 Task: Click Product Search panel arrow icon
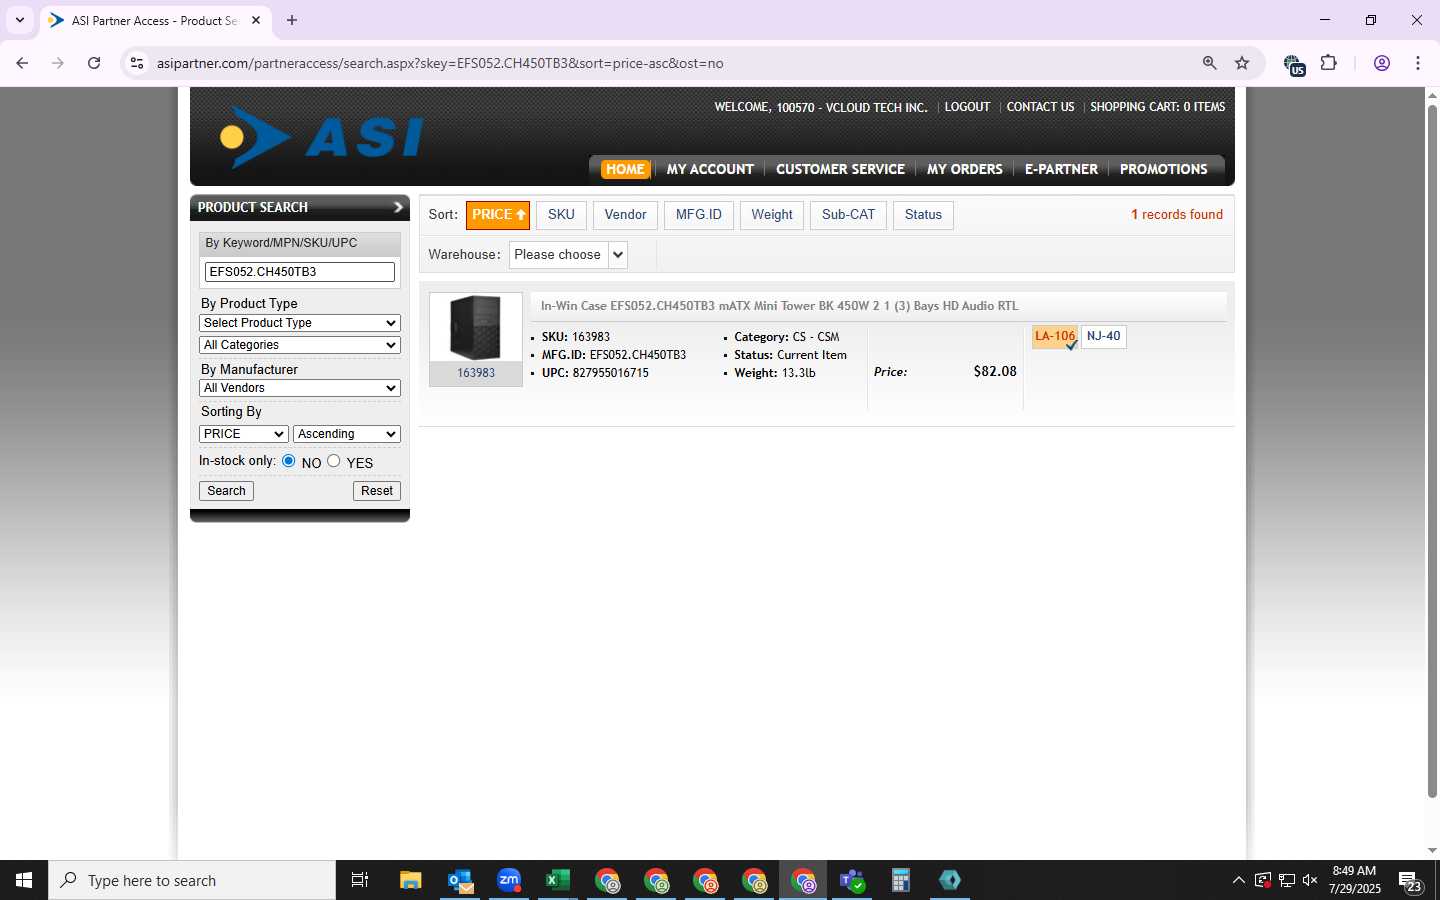(x=398, y=207)
